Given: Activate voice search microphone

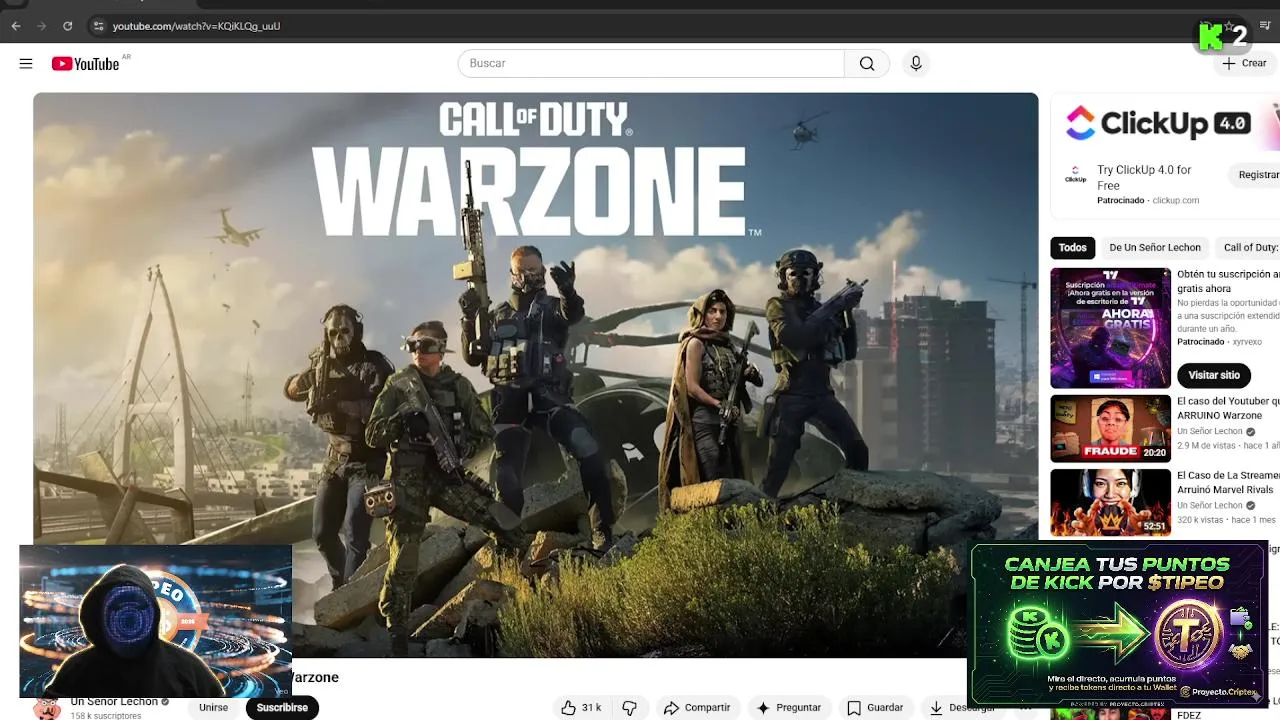Looking at the screenshot, I should point(916,64).
